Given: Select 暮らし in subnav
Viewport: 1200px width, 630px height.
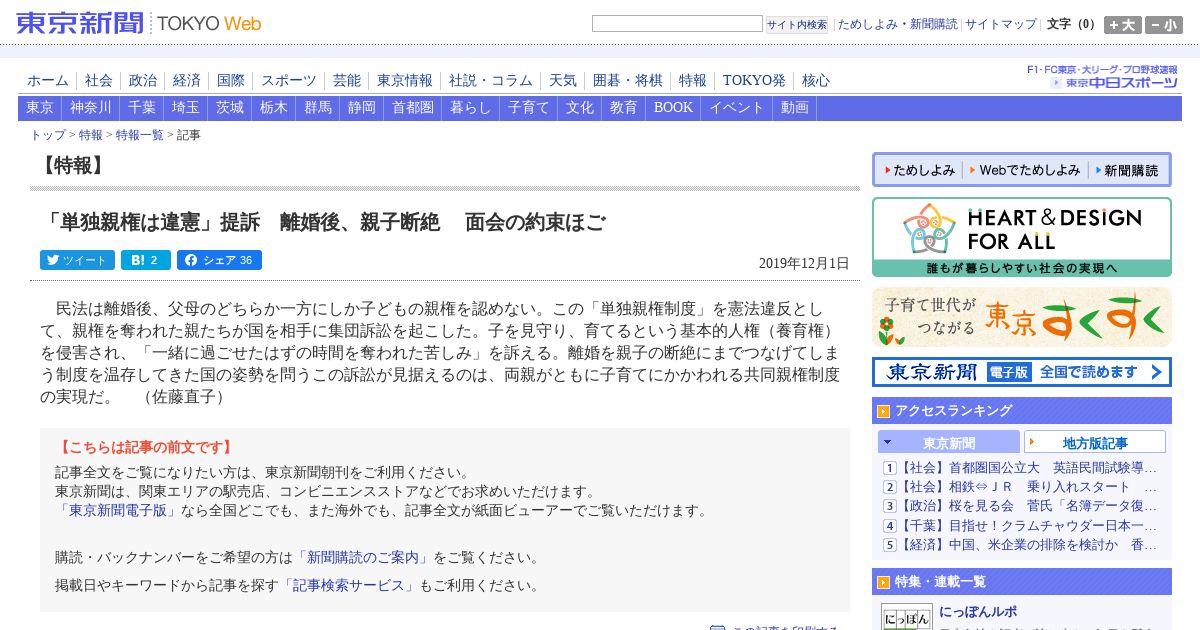Looking at the screenshot, I should (471, 108).
